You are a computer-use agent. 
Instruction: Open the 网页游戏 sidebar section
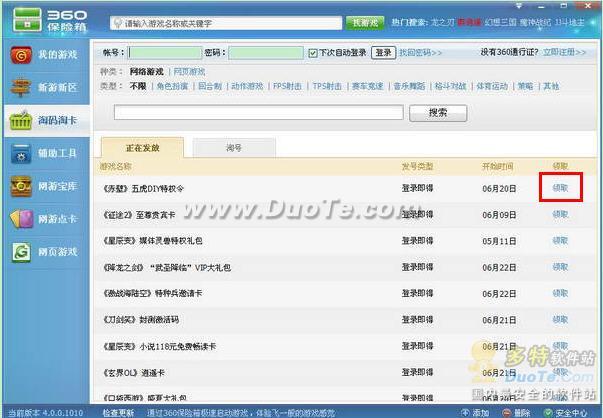tap(47, 252)
